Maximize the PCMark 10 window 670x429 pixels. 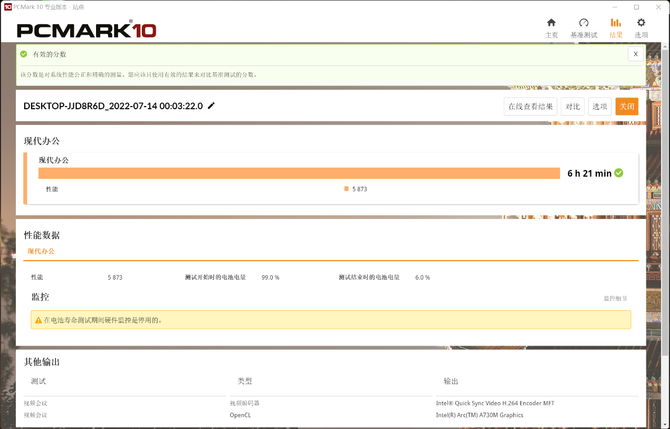(x=636, y=6)
